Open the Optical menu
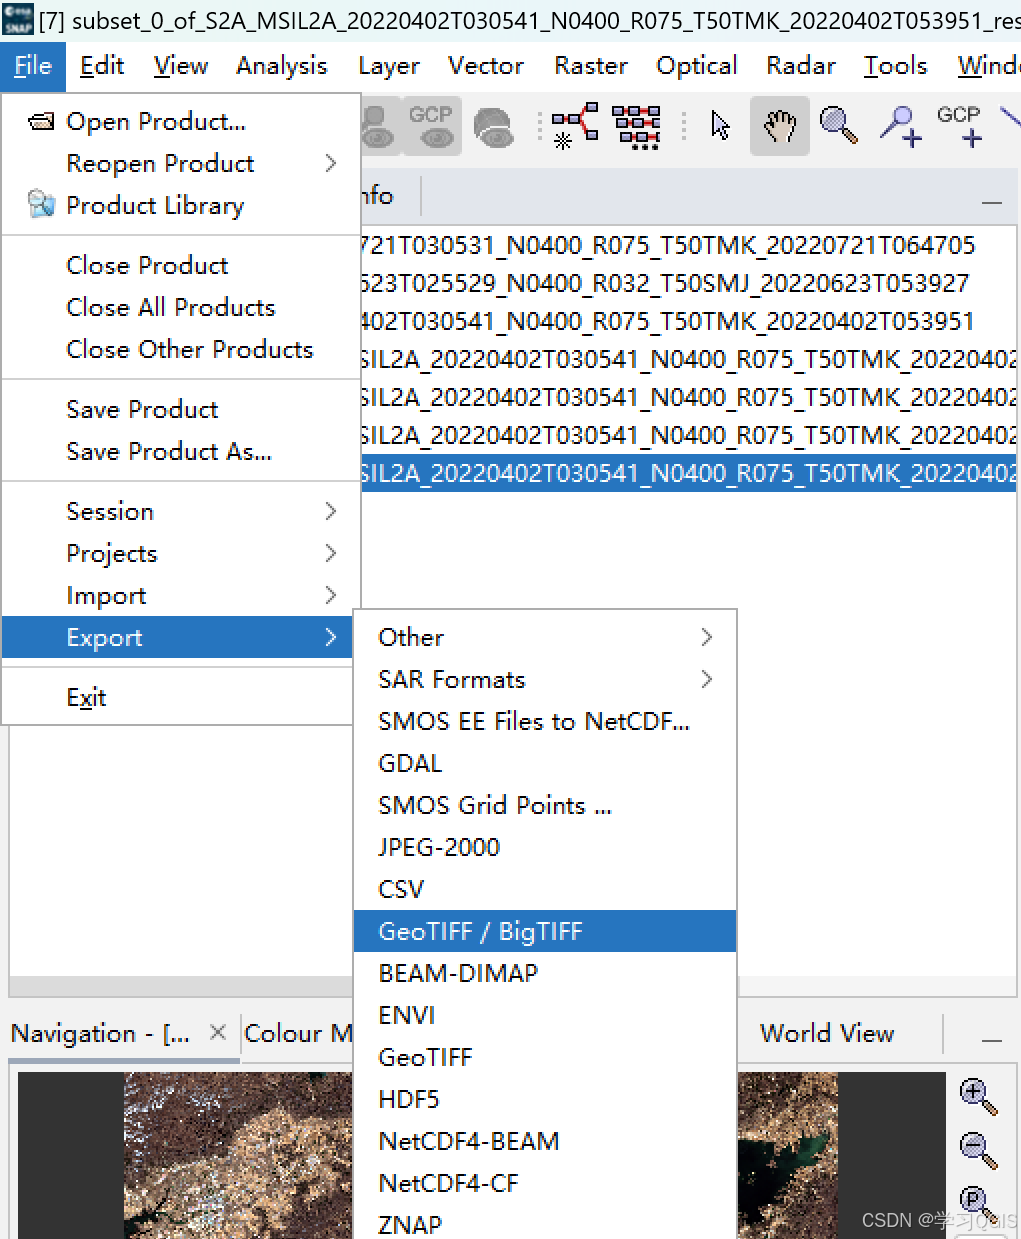1021x1239 pixels. pyautogui.click(x=697, y=66)
